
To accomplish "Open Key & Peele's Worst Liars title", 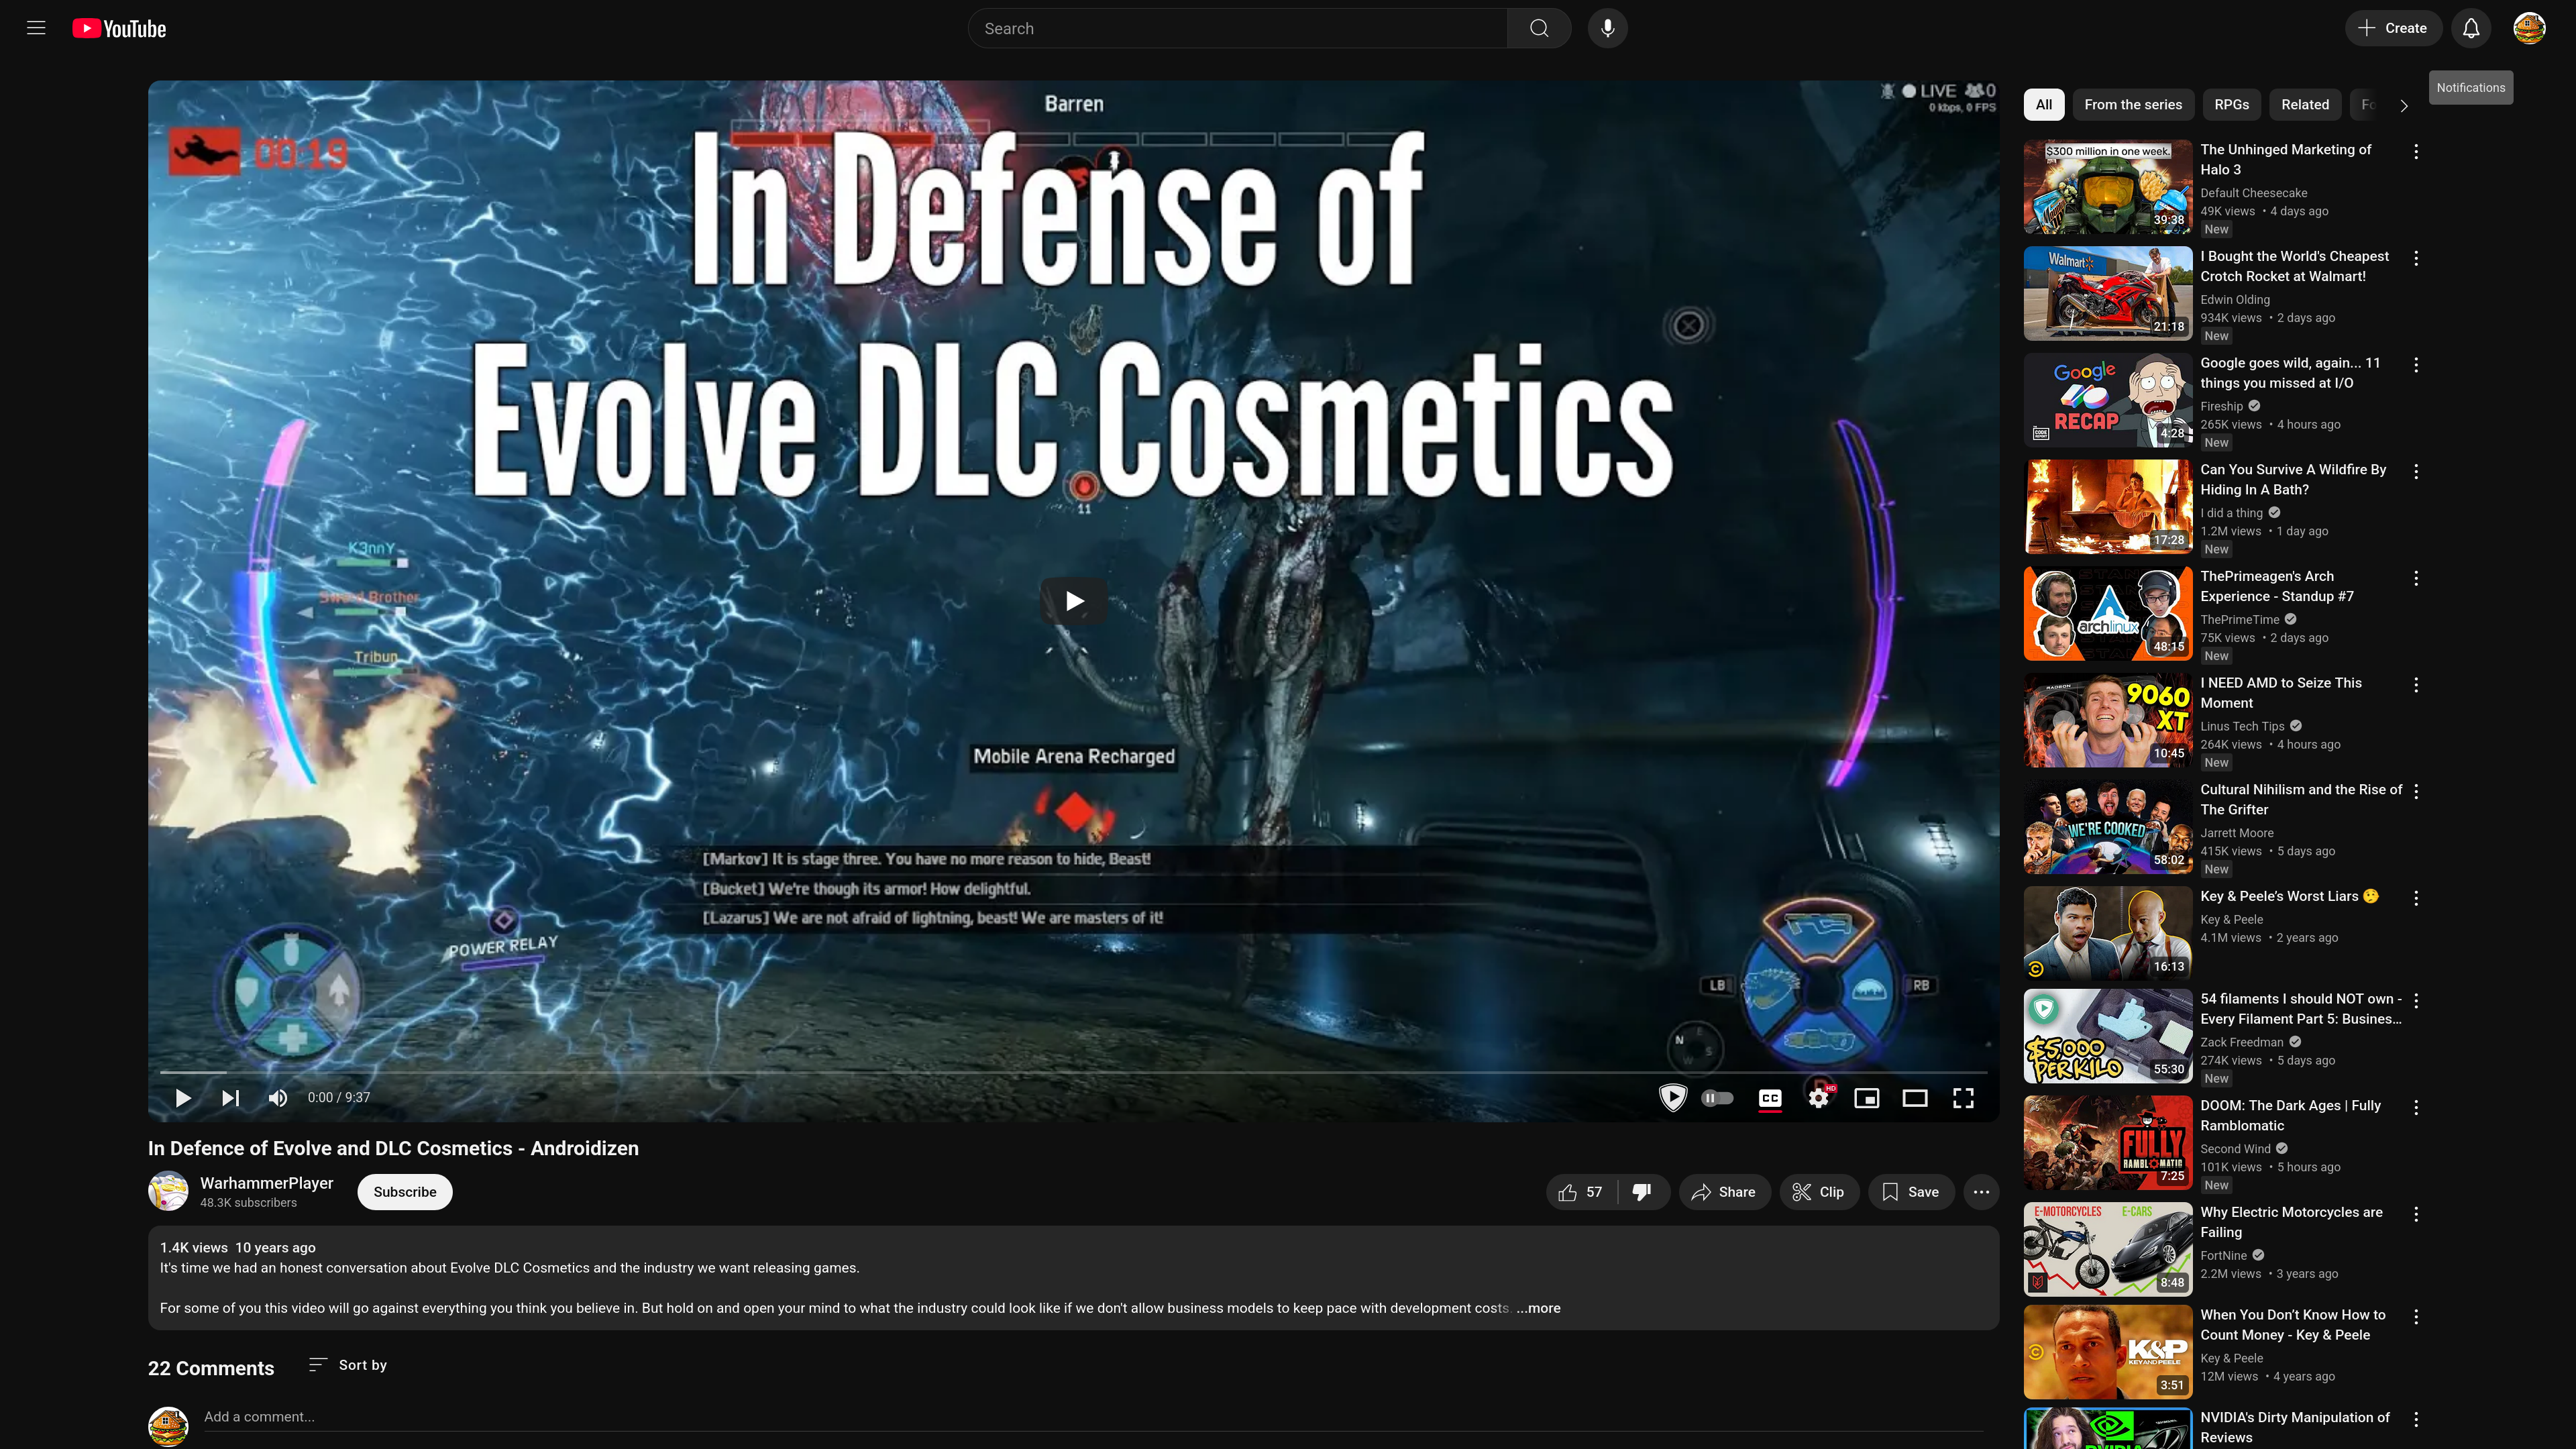I will 2289,896.
